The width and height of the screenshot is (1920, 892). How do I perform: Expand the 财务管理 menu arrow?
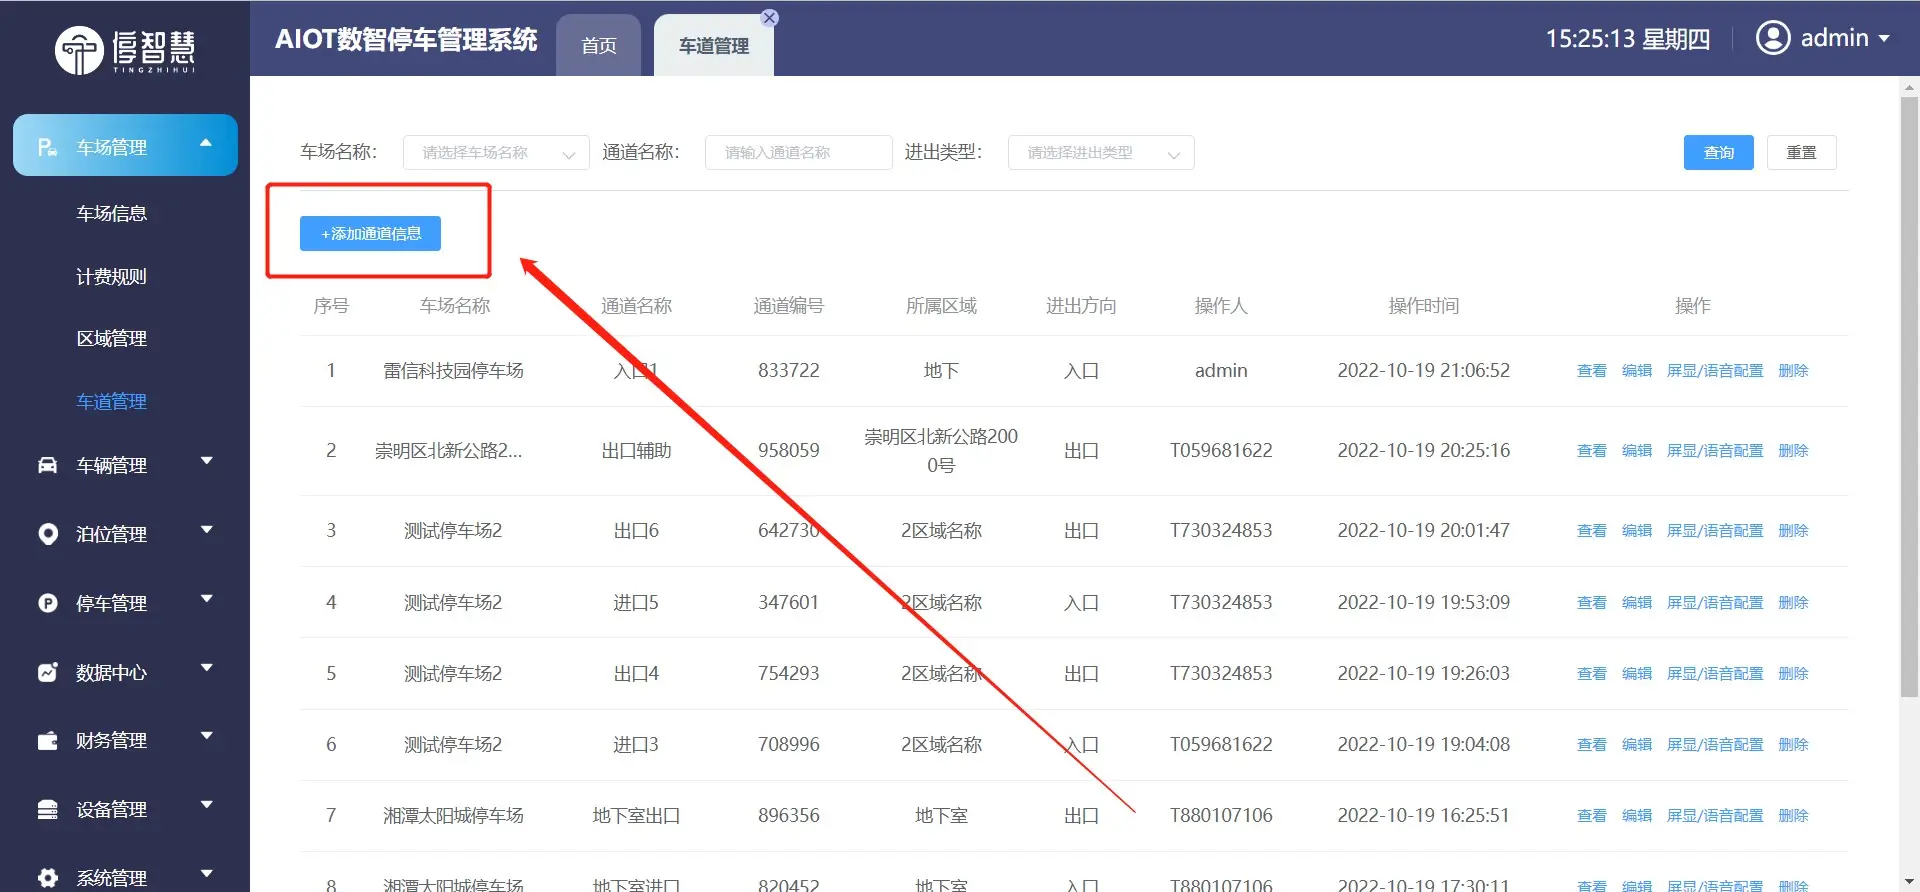coord(207,736)
